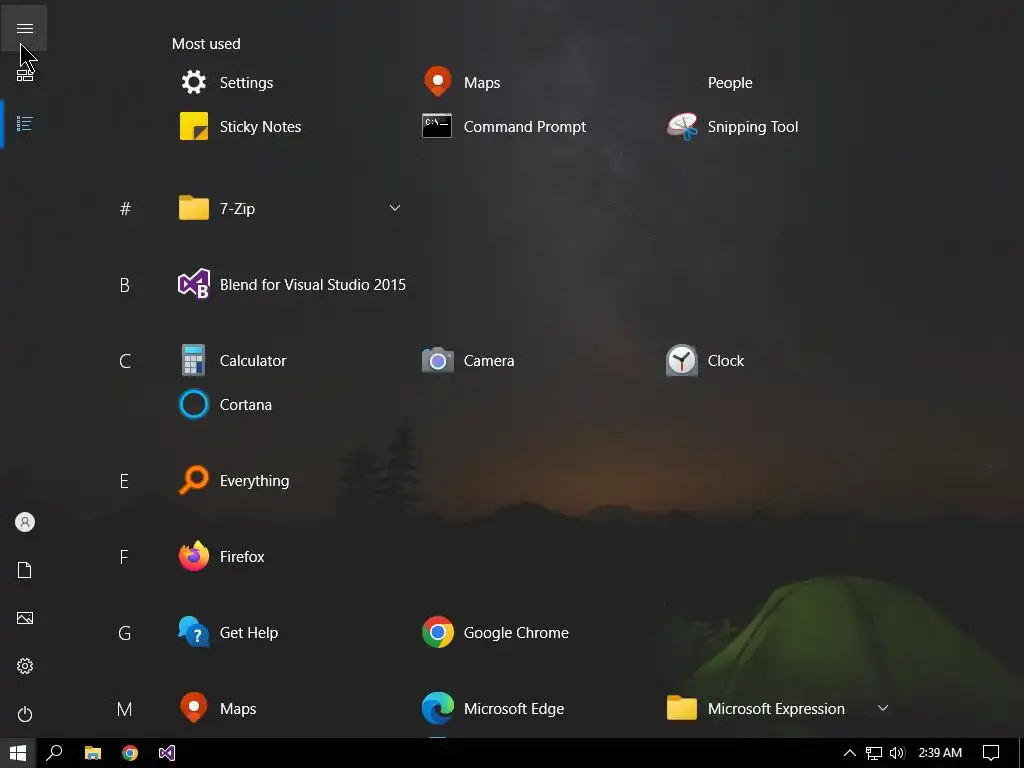The height and width of the screenshot is (768, 1024).
Task: Open Settings gear in Start sidebar
Action: [x=24, y=666]
